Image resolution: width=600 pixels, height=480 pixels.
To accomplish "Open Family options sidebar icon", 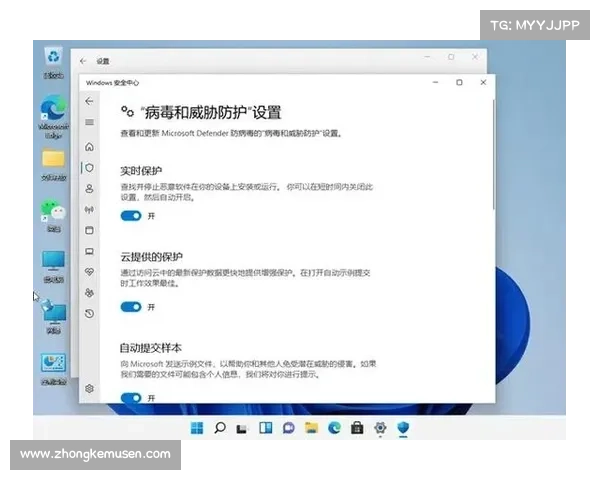I will click(x=89, y=293).
